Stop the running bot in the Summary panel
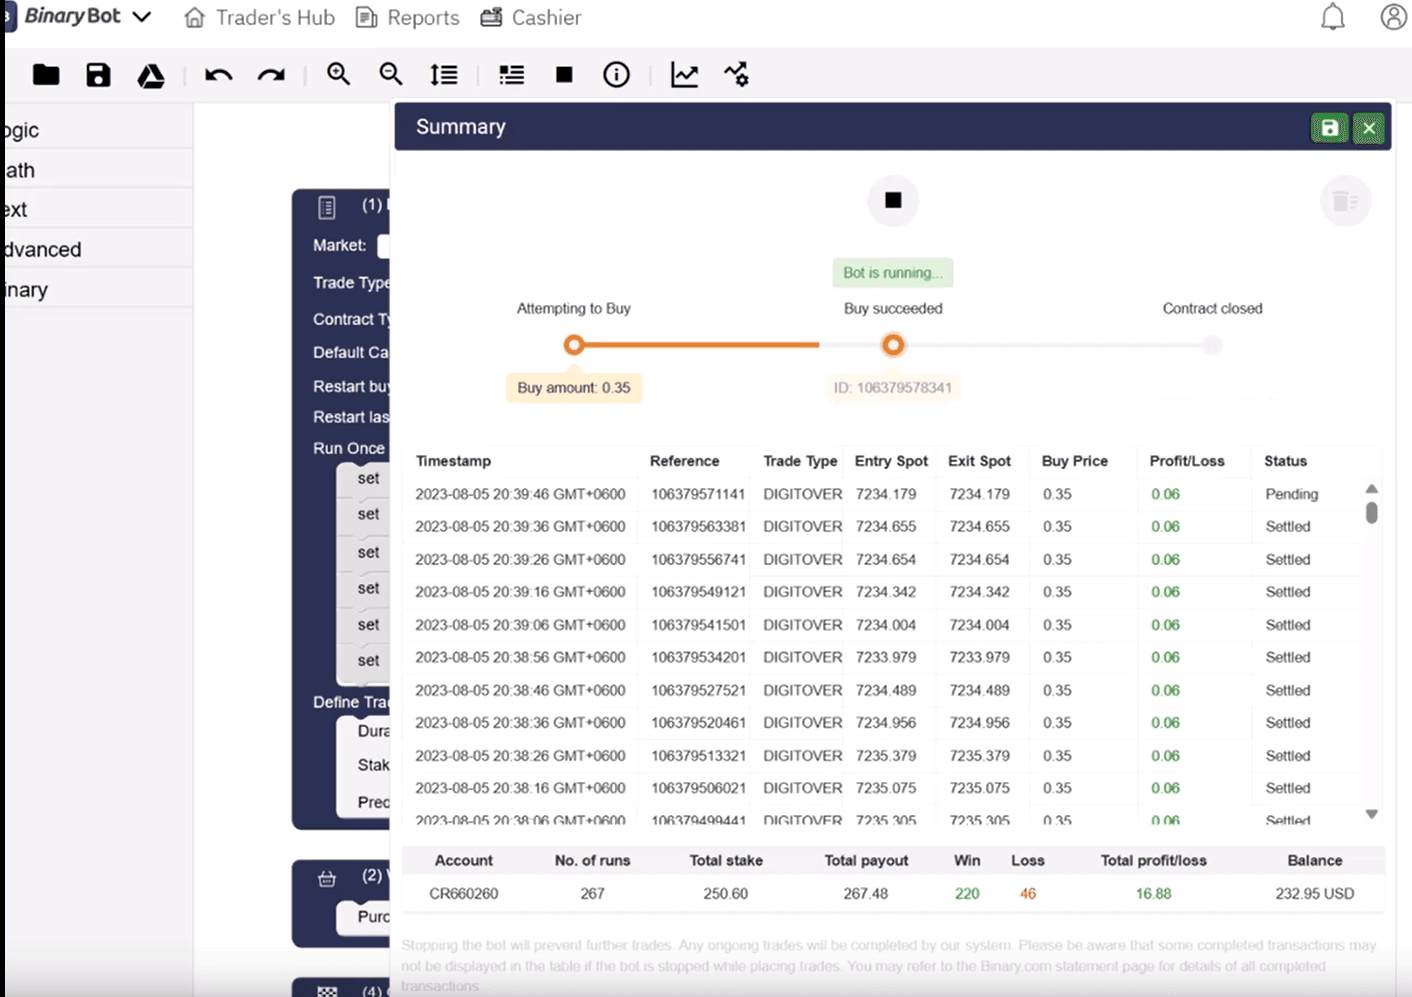This screenshot has height=997, width=1412. click(892, 200)
